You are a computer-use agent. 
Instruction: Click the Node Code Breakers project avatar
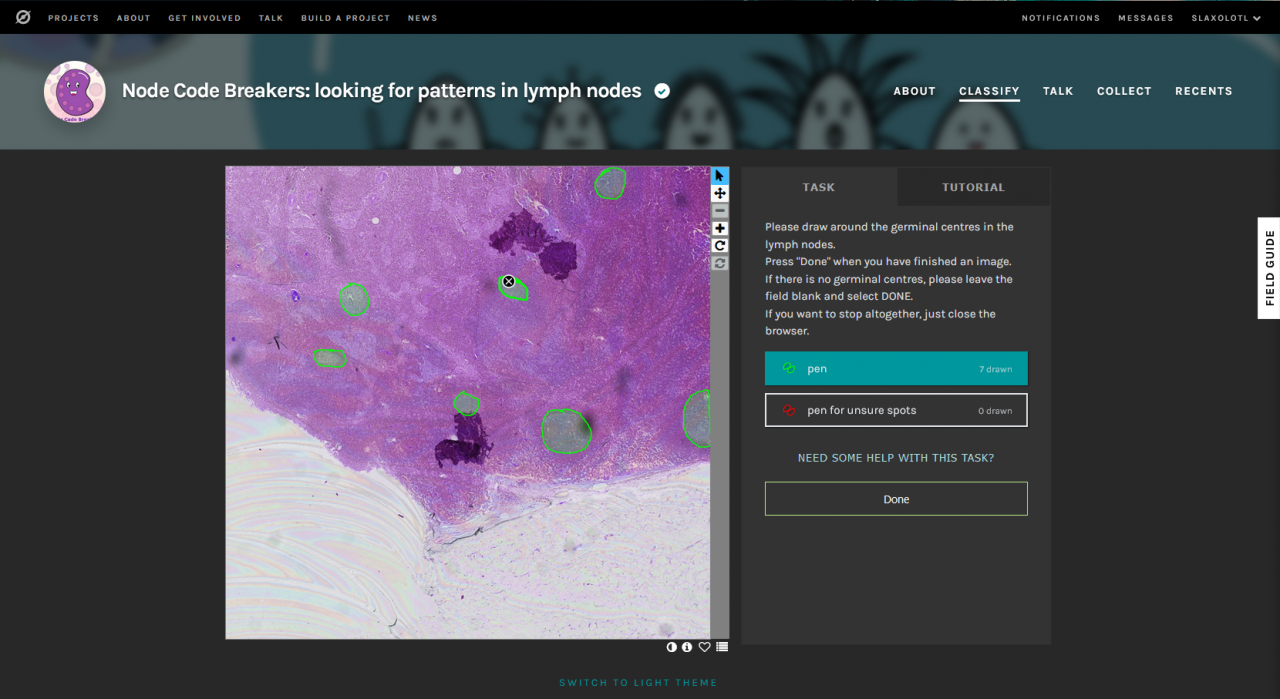coord(75,92)
